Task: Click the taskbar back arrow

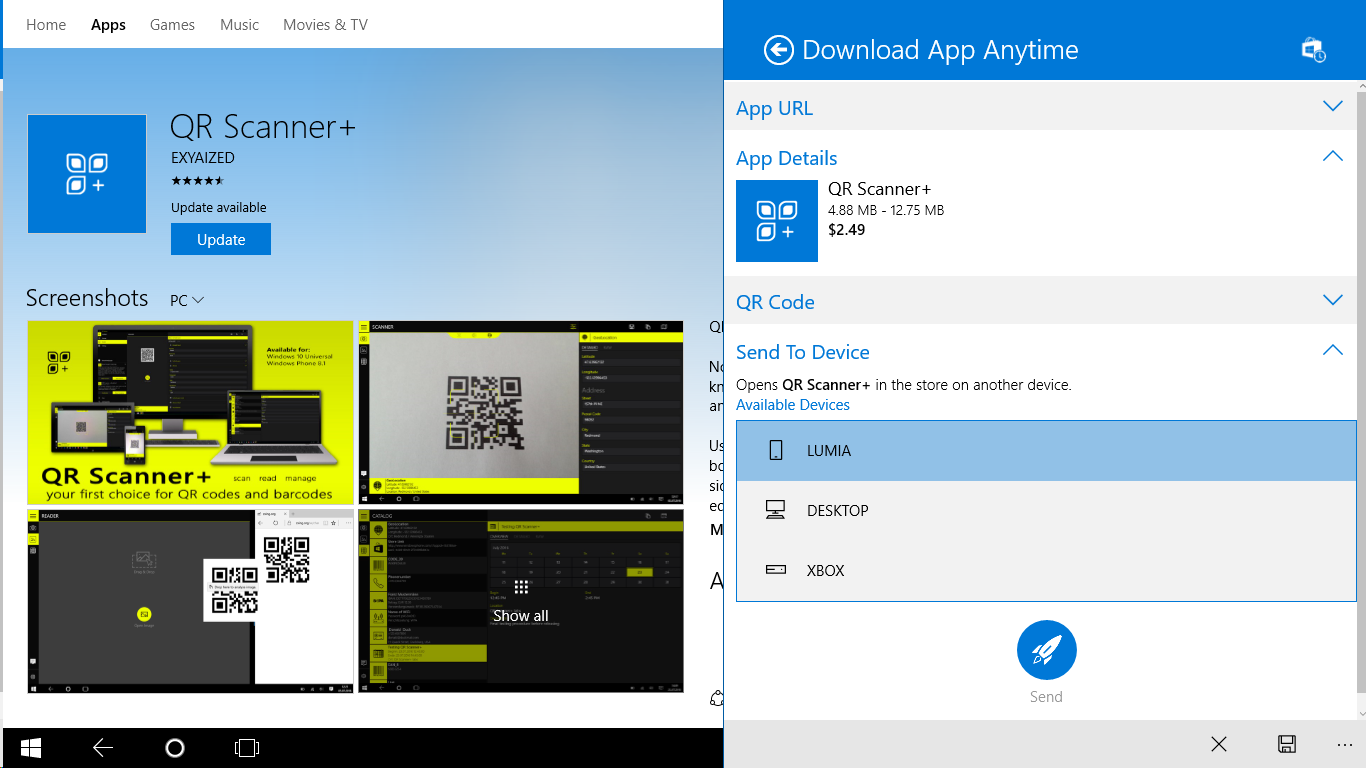Action: pyautogui.click(x=103, y=748)
